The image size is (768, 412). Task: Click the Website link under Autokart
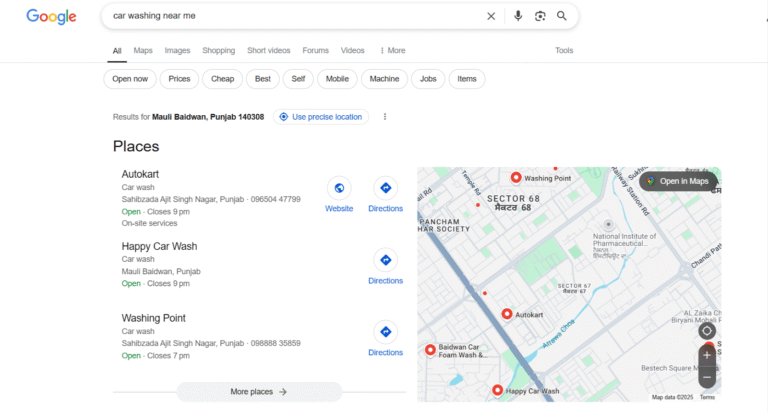pos(339,209)
